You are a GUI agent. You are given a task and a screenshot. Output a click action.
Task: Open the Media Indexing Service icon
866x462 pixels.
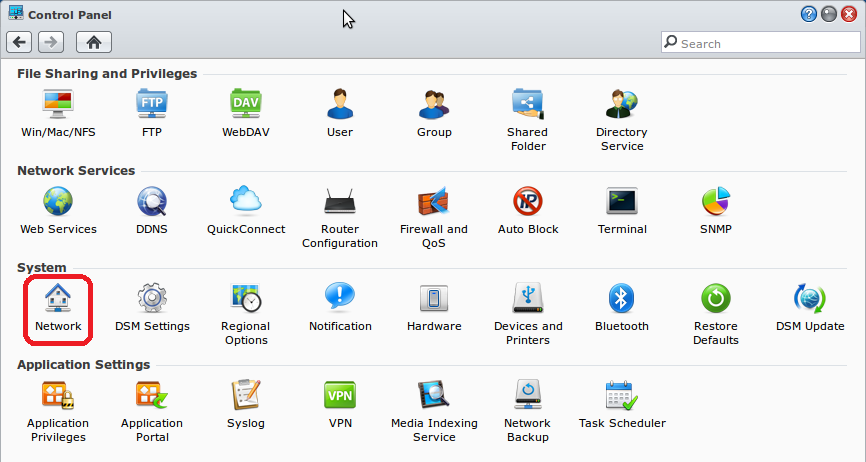pyautogui.click(x=434, y=395)
